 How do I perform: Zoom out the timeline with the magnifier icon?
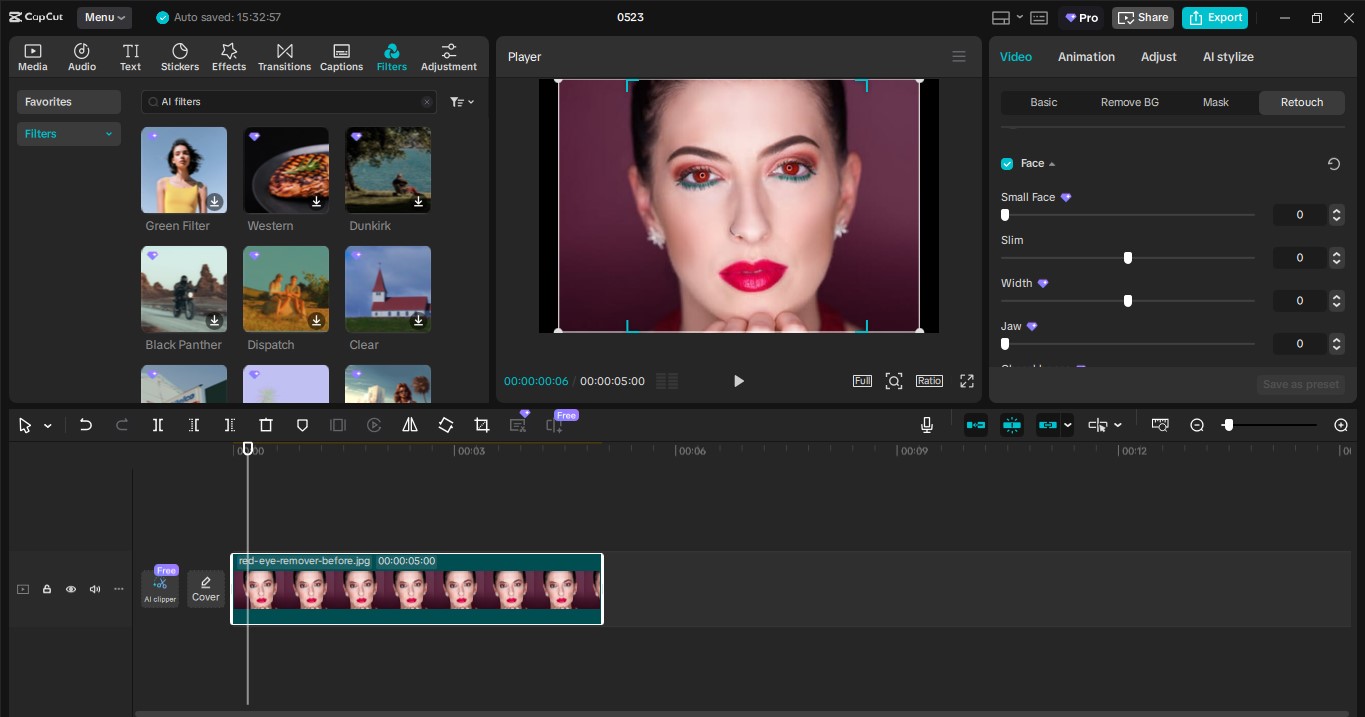coord(1197,425)
